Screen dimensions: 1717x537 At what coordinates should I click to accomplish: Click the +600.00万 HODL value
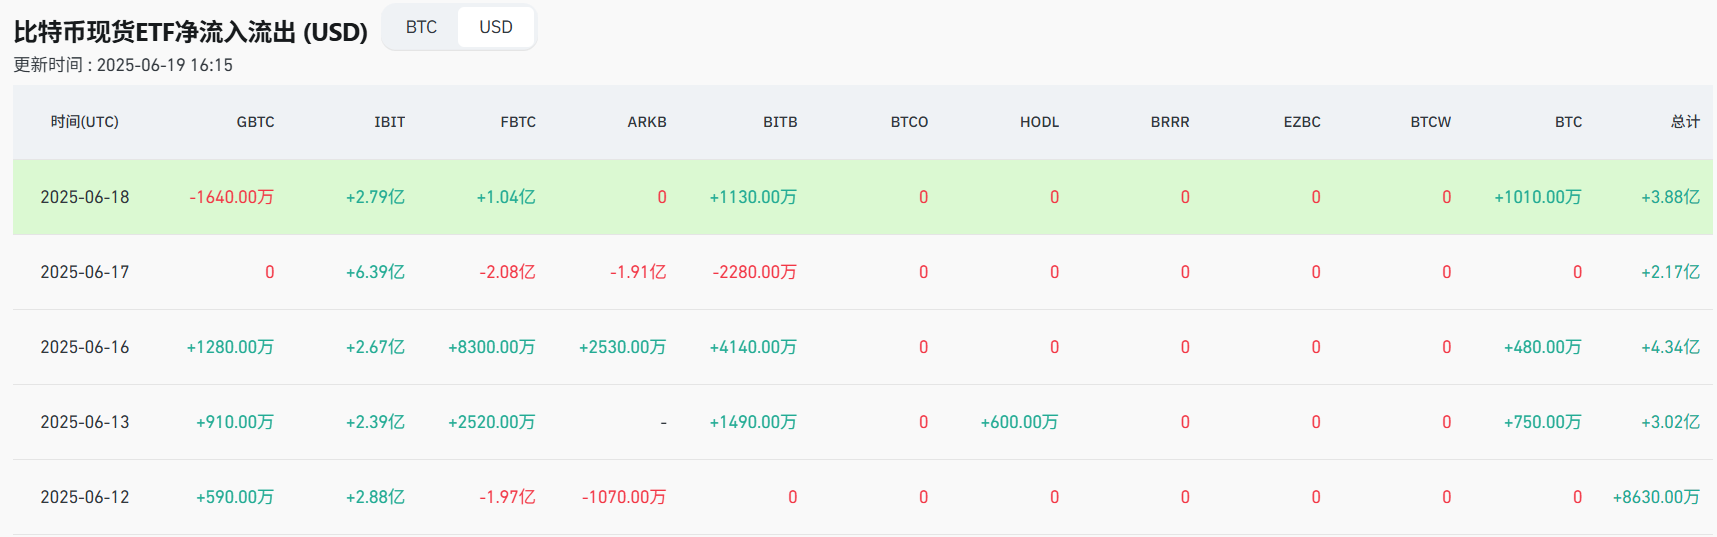(x=1019, y=422)
